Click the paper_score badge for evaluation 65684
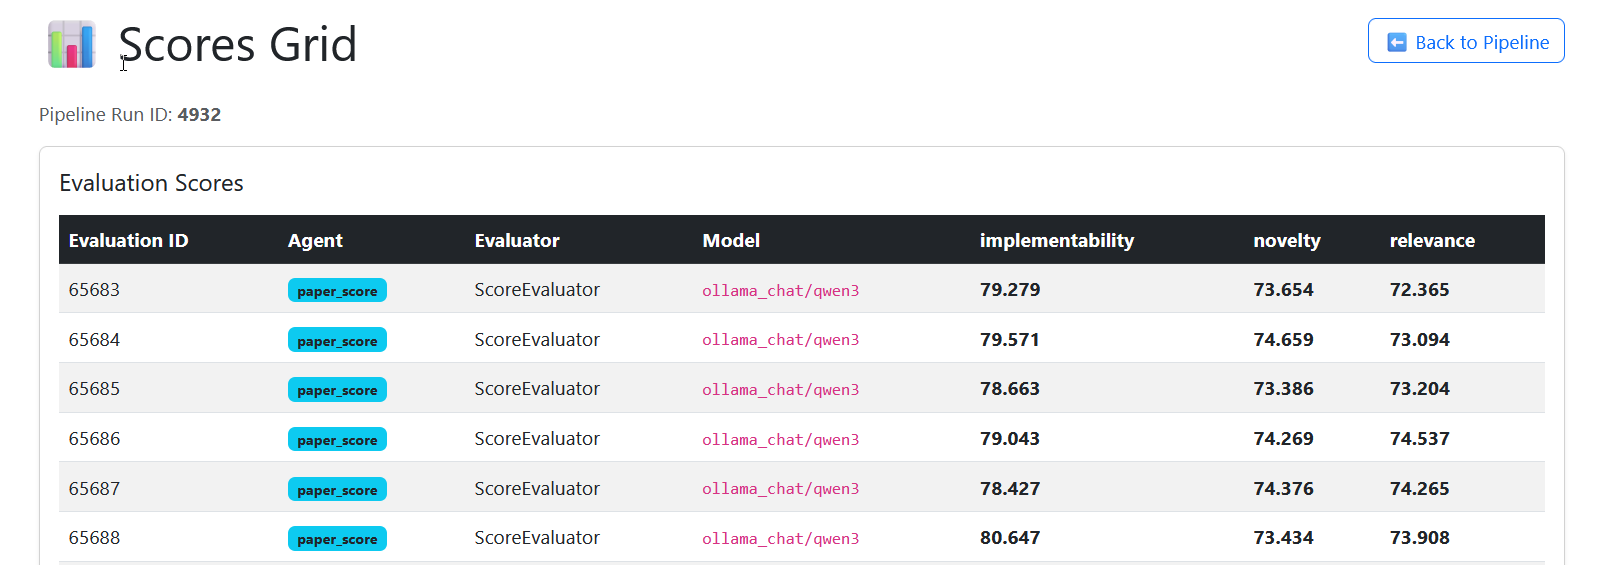Viewport: 1603px width, 565px height. pos(337,341)
